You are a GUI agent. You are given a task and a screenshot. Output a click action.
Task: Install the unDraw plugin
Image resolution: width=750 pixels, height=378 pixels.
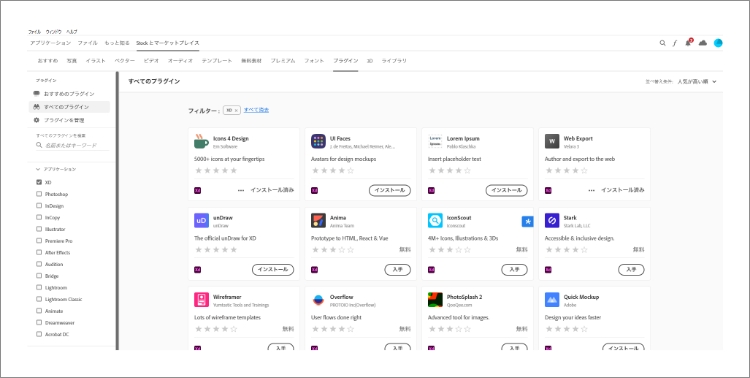[273, 269]
